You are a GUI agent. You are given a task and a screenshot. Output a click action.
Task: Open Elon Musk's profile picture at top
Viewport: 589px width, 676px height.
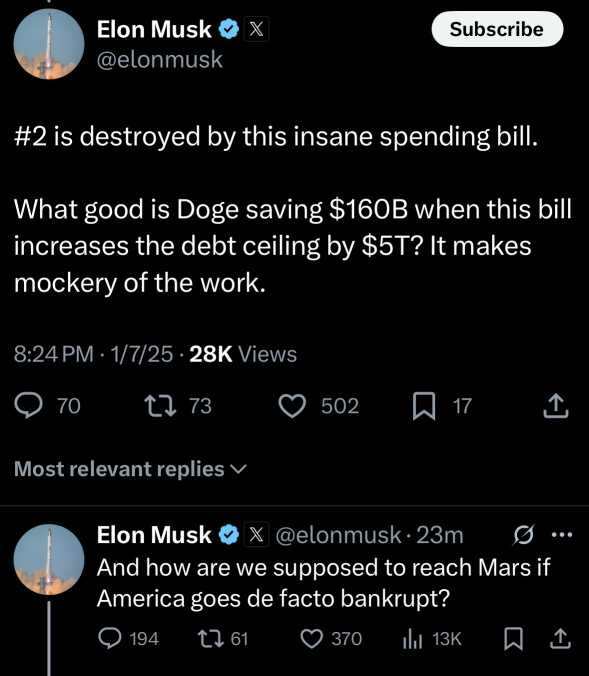[49, 44]
